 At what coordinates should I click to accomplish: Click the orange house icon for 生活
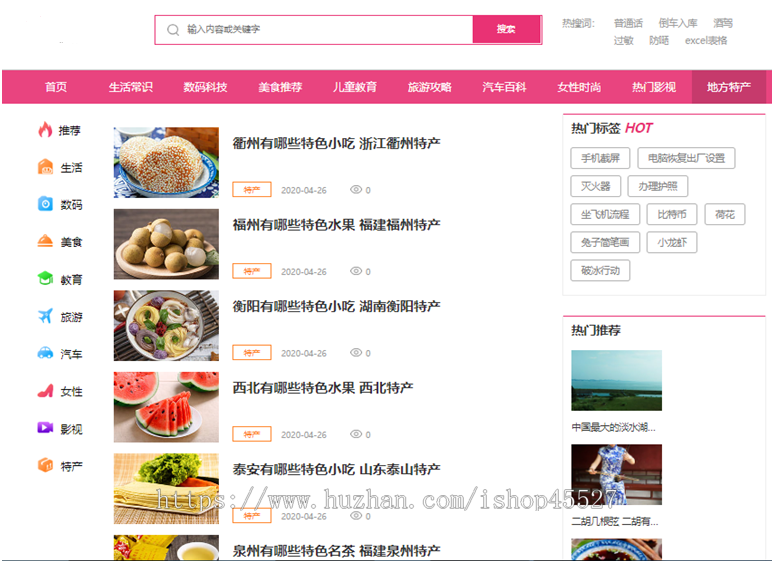[45, 167]
